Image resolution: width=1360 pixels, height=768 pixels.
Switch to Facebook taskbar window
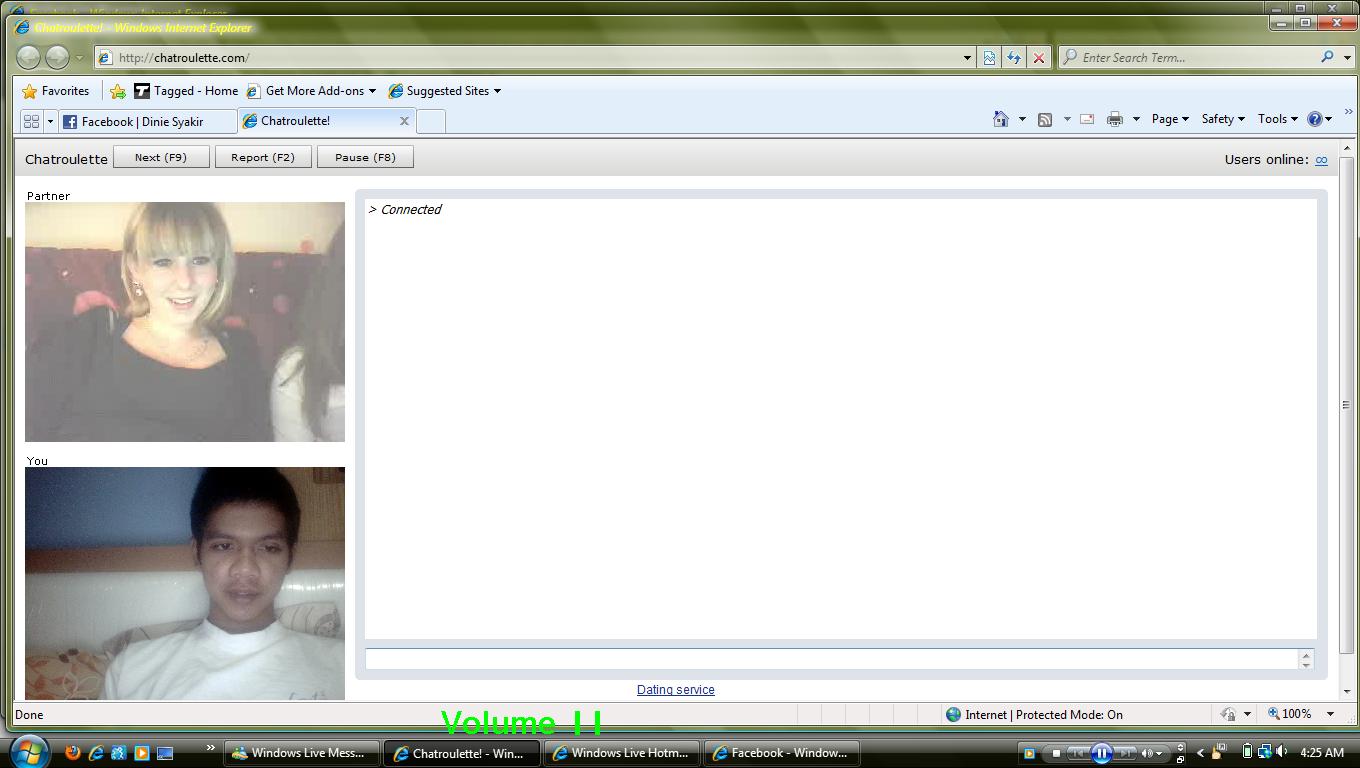[782, 753]
